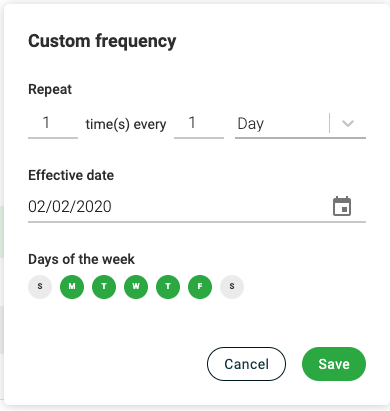Click the Custom frequency dialog title
Viewport: 390px width, 411px height.
[x=102, y=41]
